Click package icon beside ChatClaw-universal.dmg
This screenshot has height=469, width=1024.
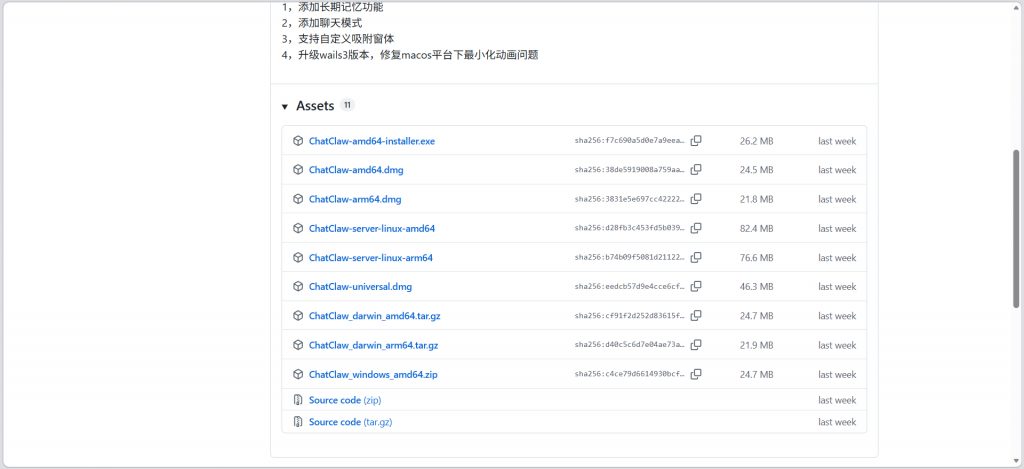click(x=298, y=286)
